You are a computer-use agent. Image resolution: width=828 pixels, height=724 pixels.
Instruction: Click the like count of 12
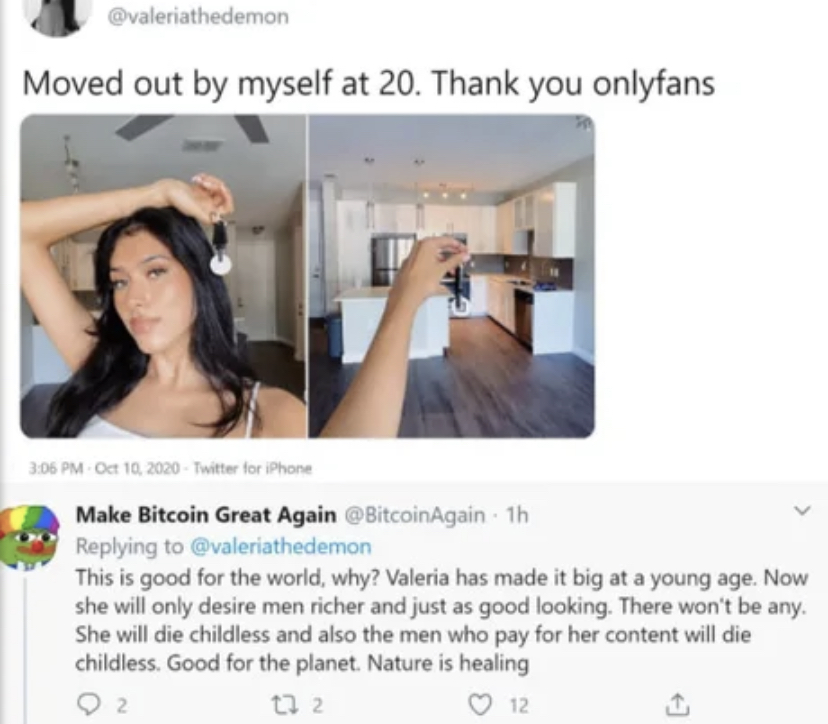(519, 705)
